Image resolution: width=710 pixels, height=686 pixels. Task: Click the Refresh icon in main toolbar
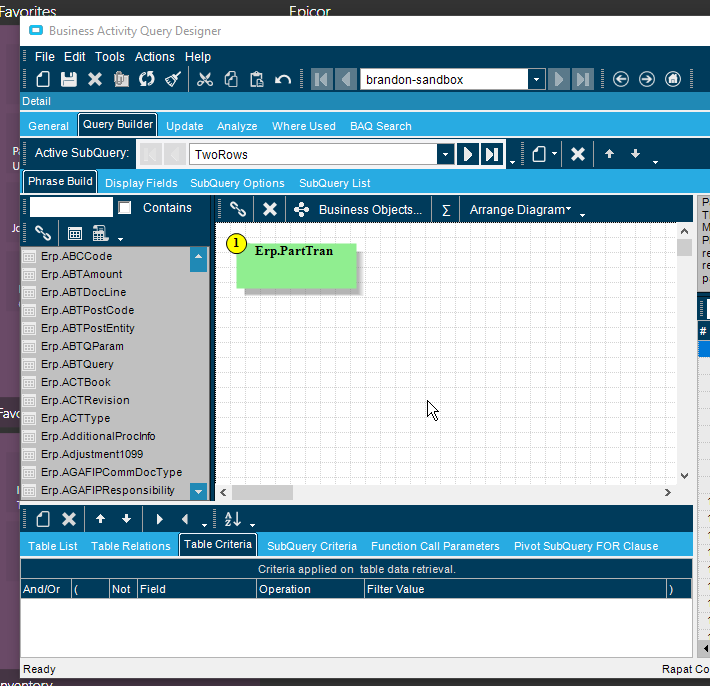147,80
